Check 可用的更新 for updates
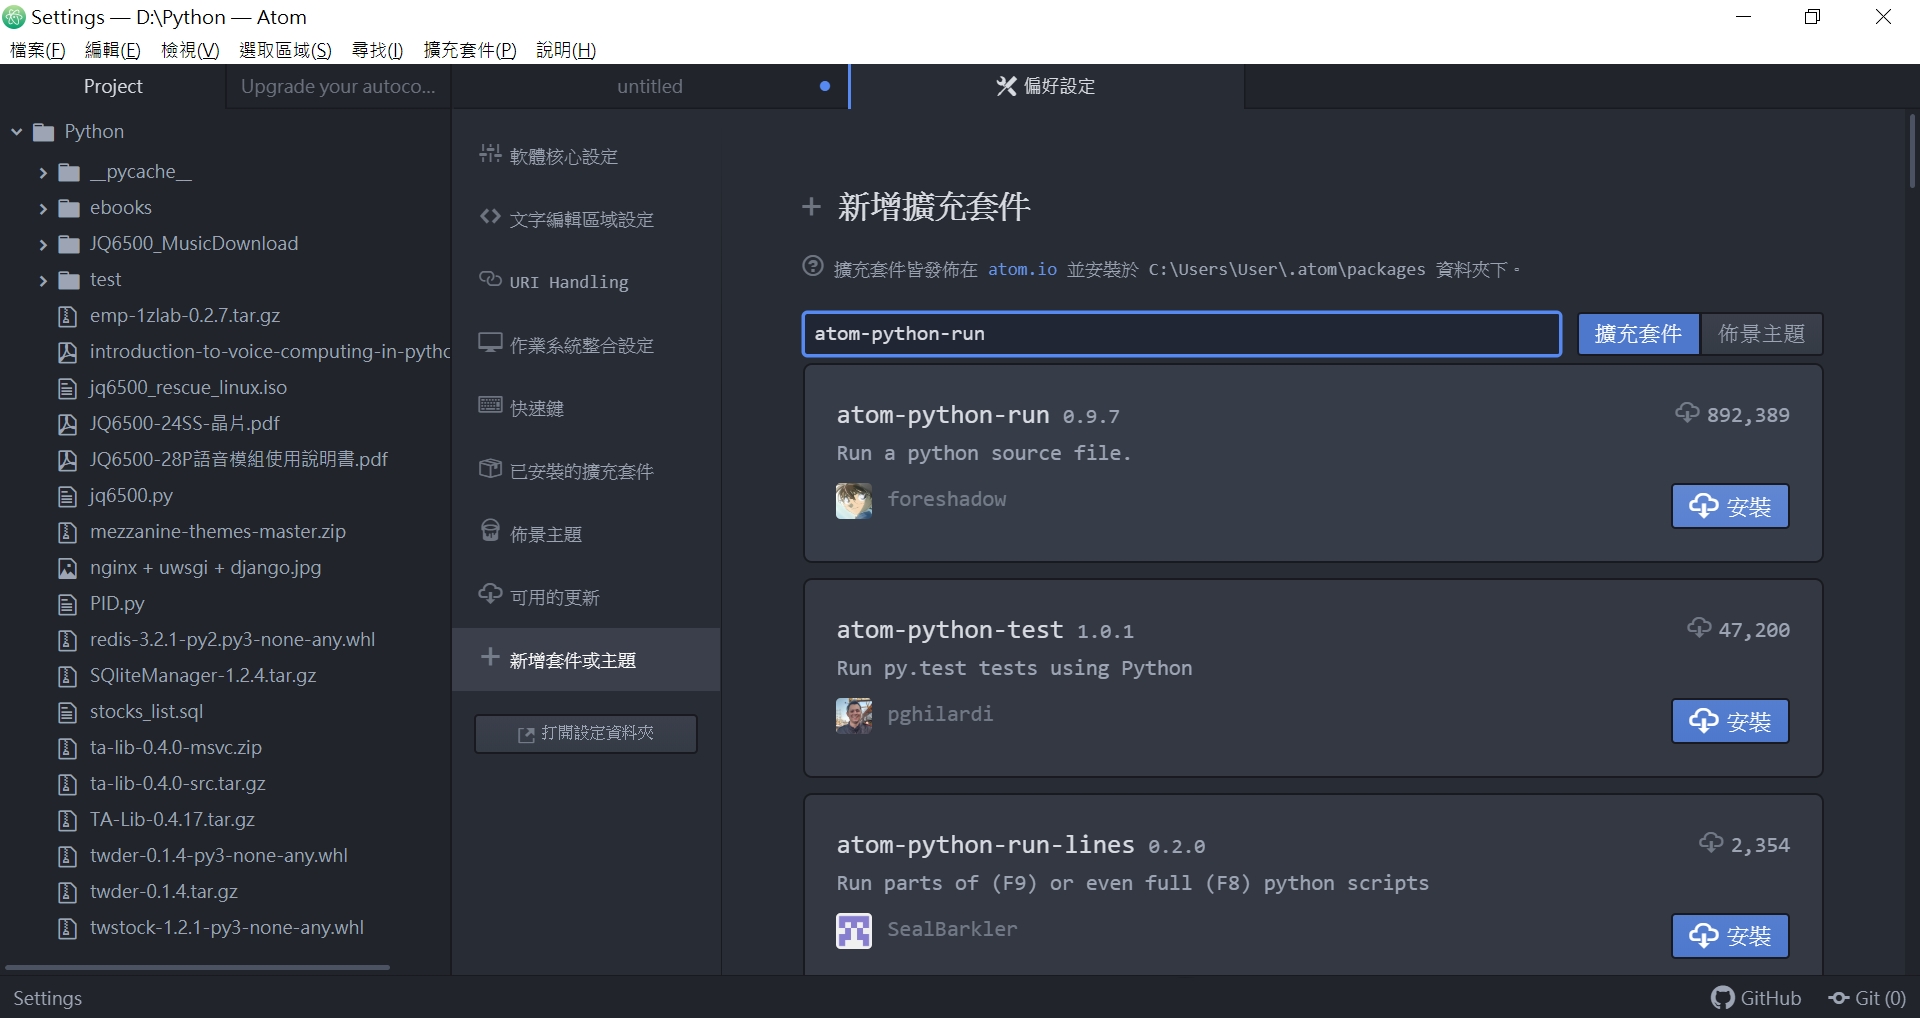 tap(554, 596)
